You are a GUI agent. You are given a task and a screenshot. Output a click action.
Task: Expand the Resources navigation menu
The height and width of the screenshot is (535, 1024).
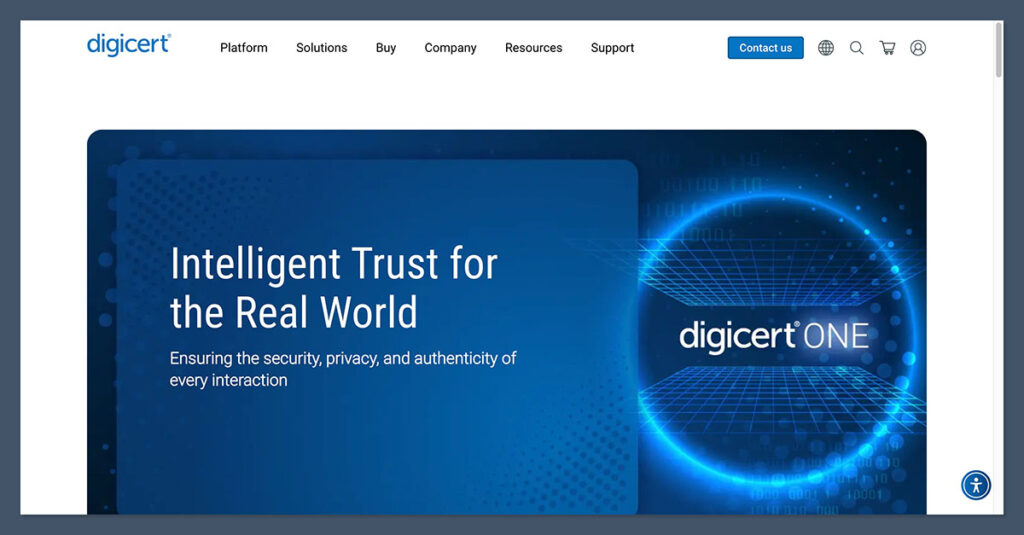pos(533,48)
